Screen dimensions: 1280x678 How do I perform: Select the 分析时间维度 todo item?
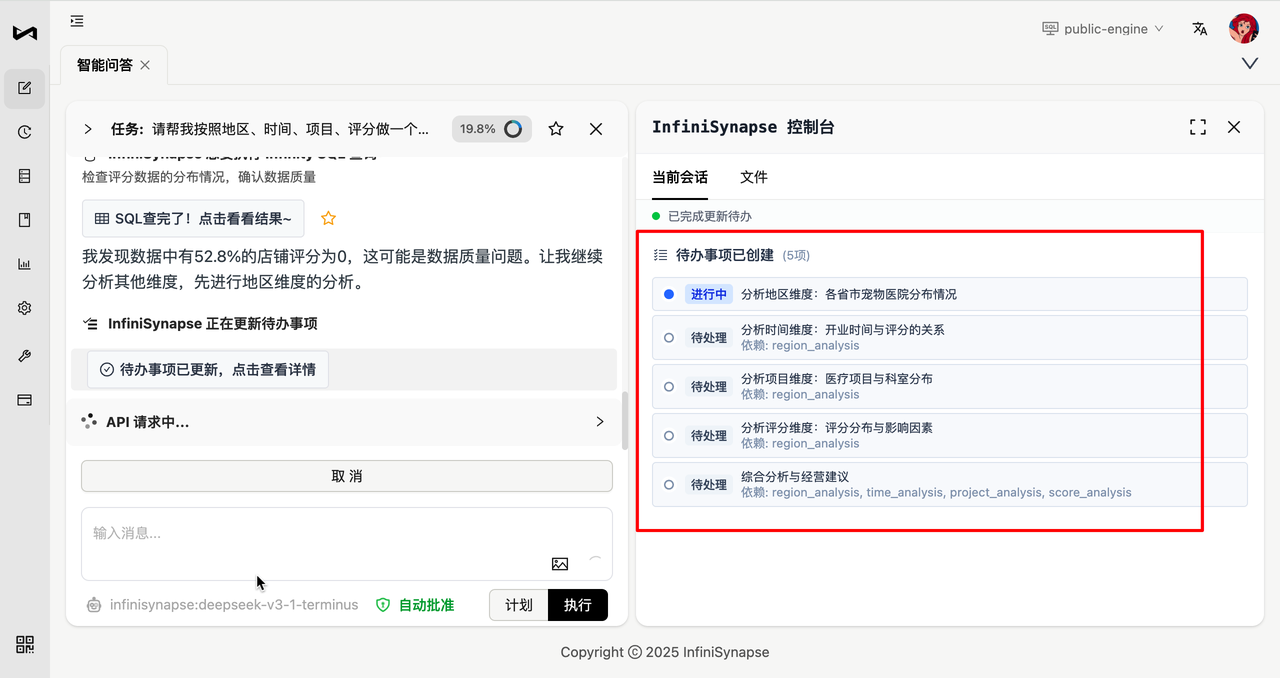(950, 337)
